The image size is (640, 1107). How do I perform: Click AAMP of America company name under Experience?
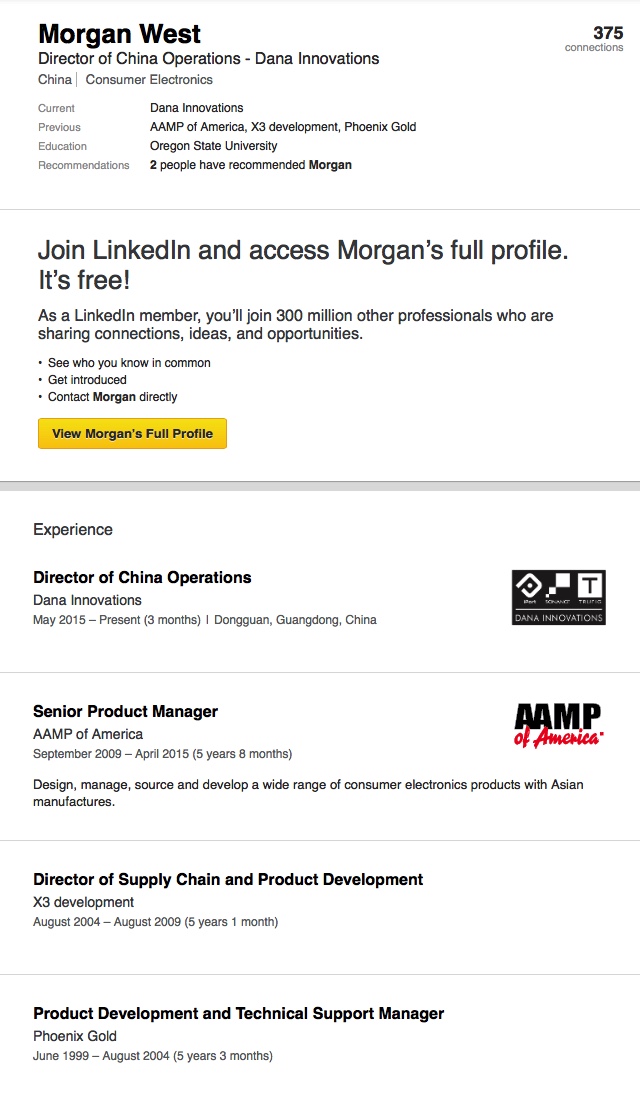(88, 734)
